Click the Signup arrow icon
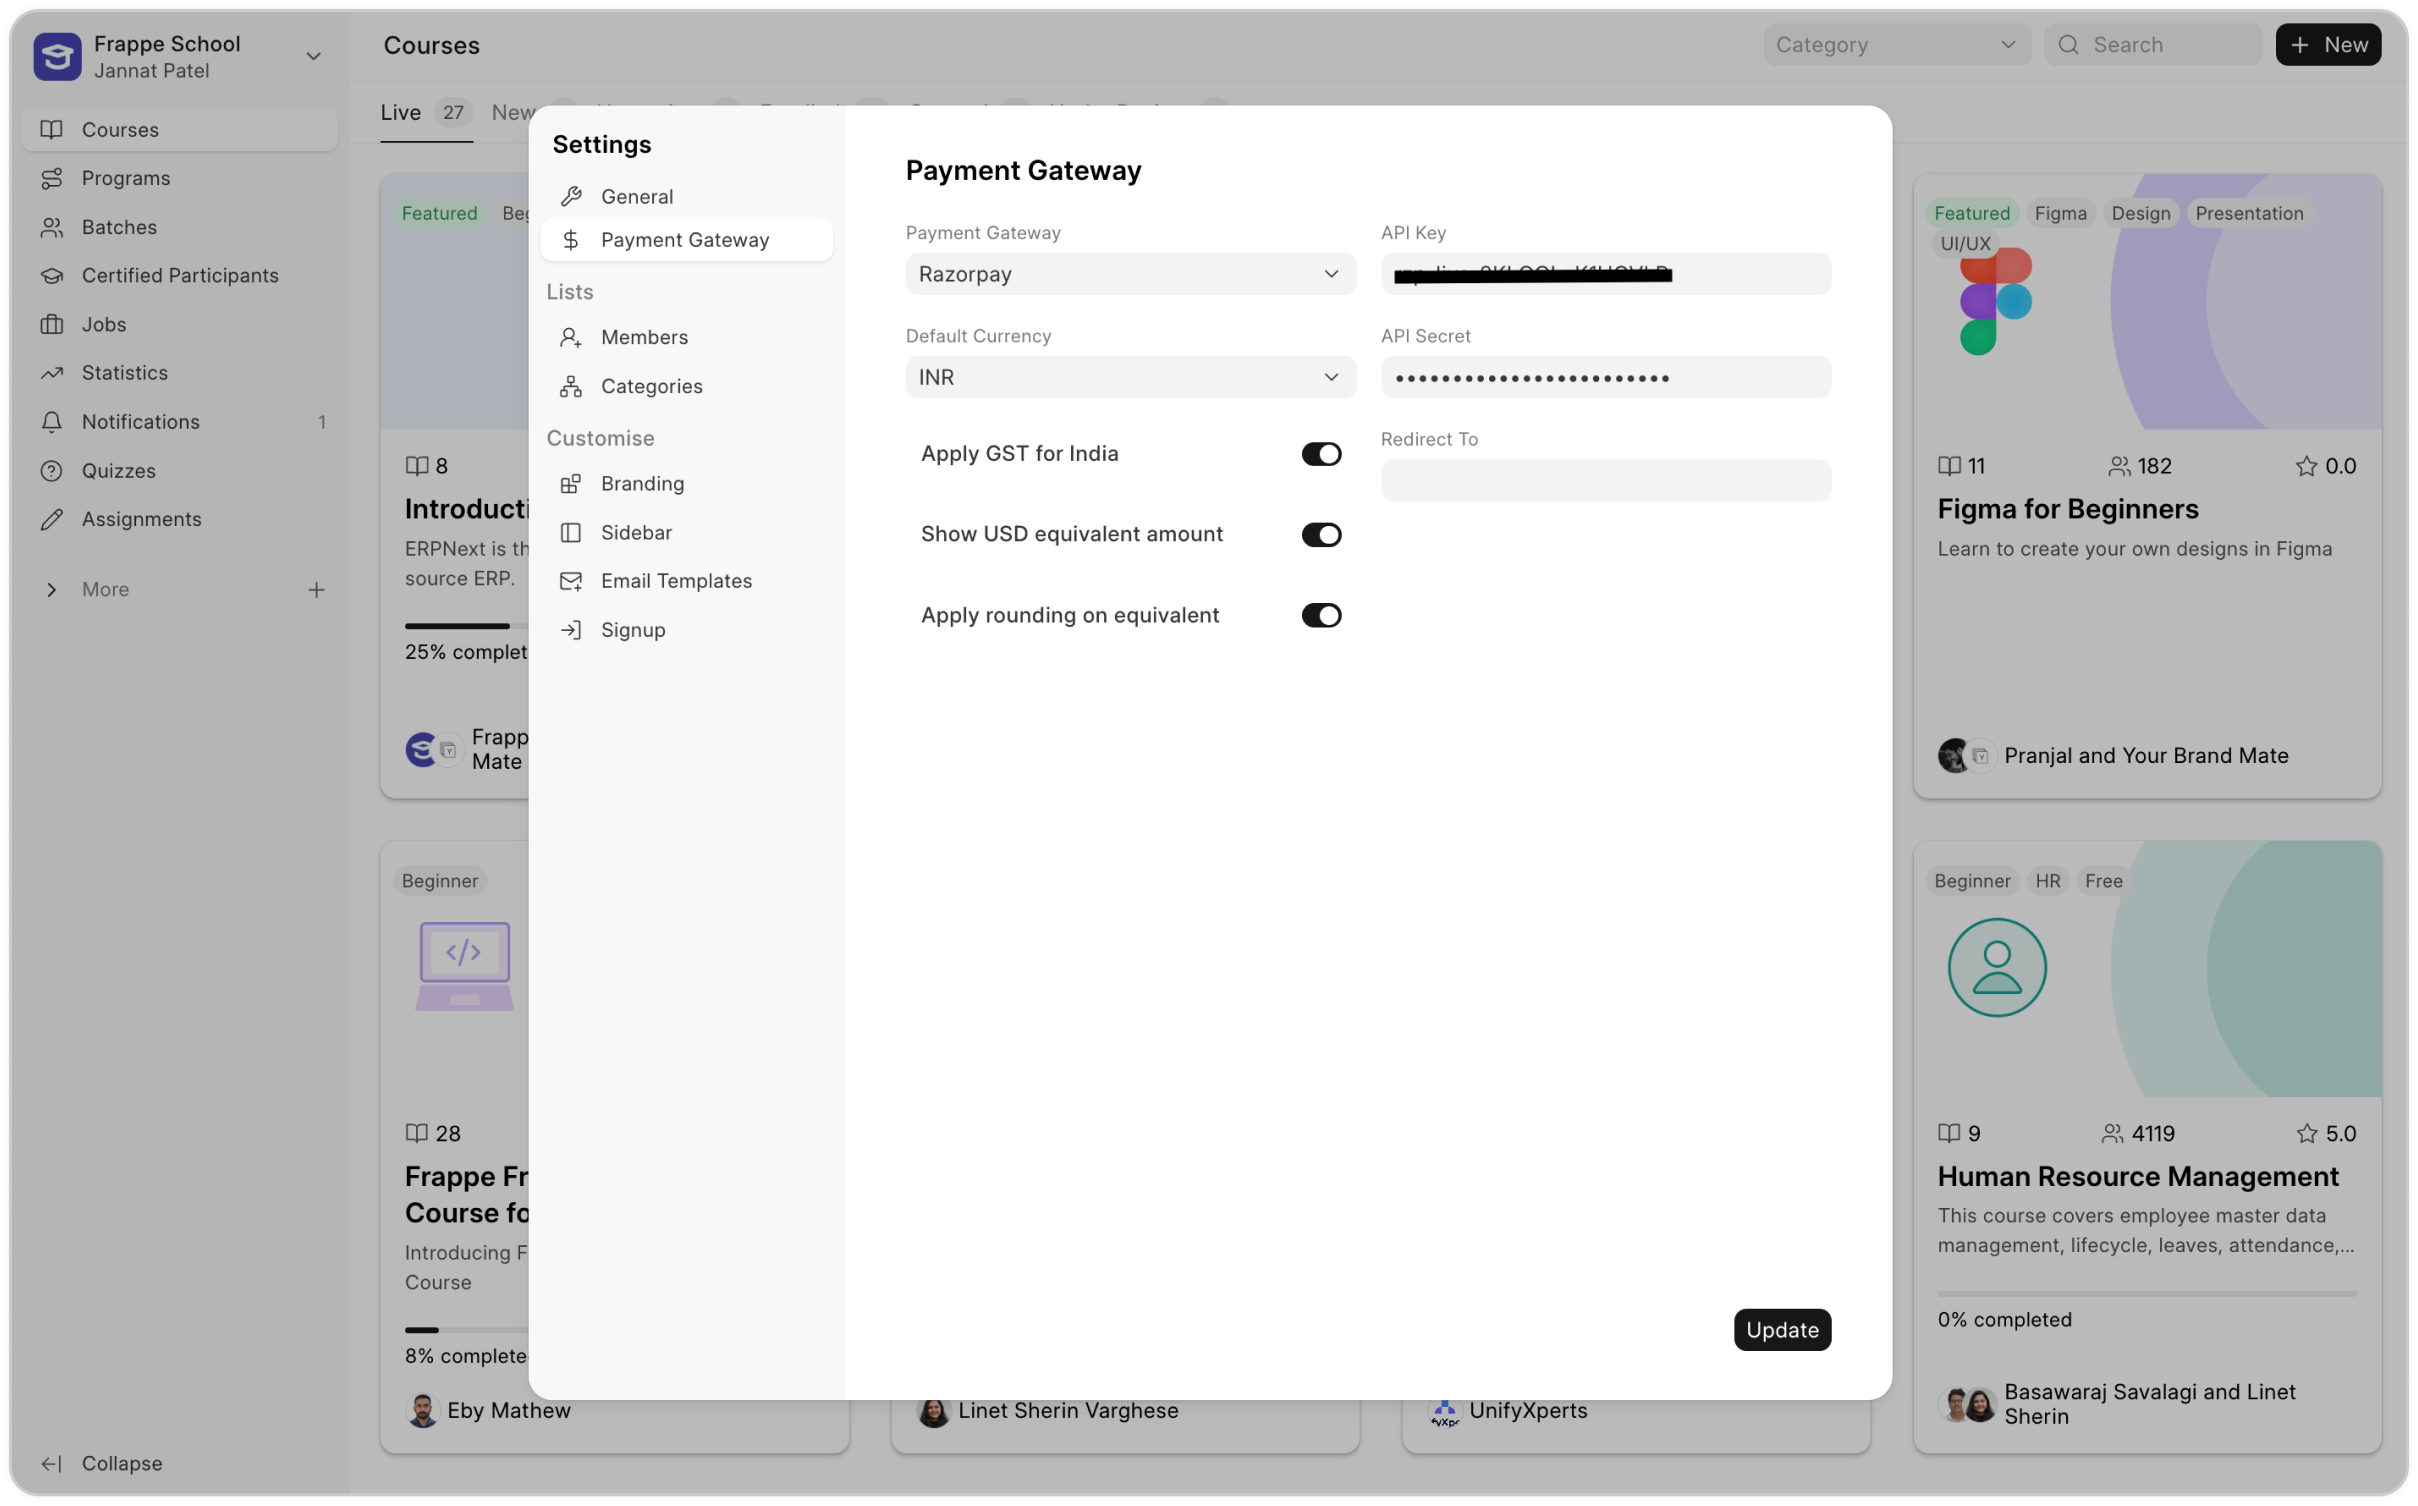The image size is (2418, 1506). (x=571, y=630)
